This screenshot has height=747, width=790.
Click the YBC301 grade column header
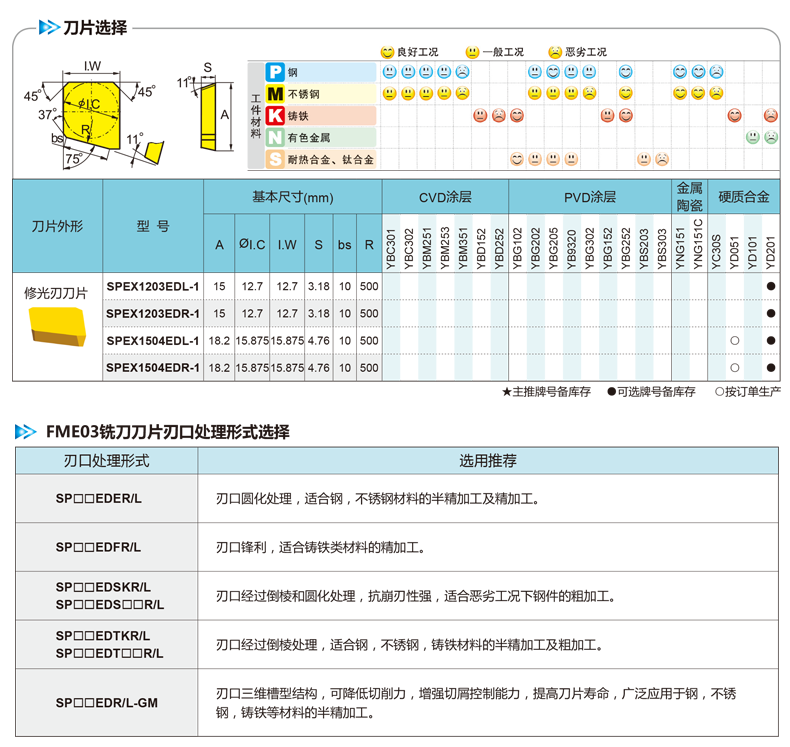click(391, 249)
